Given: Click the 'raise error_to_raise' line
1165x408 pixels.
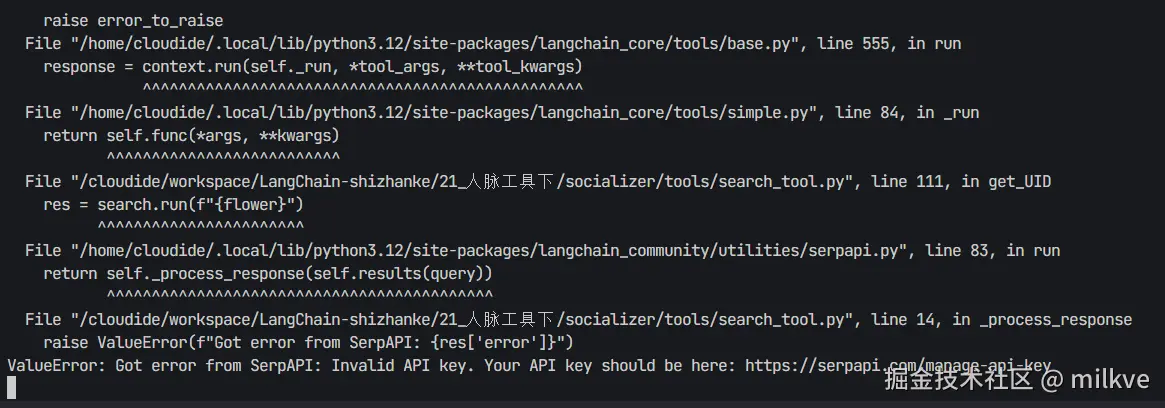Looking at the screenshot, I should pos(133,20).
